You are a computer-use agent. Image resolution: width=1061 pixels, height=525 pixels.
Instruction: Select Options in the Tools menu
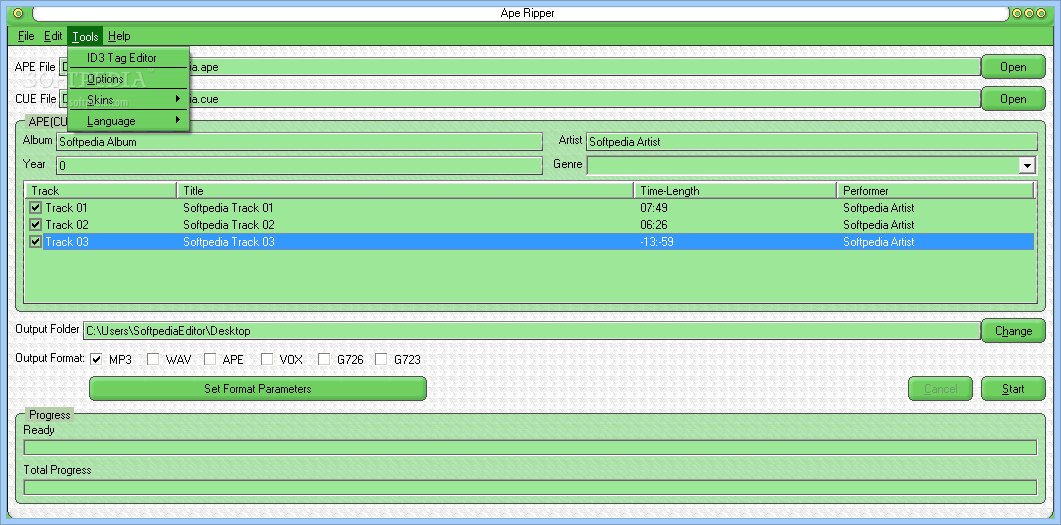[x=129, y=79]
